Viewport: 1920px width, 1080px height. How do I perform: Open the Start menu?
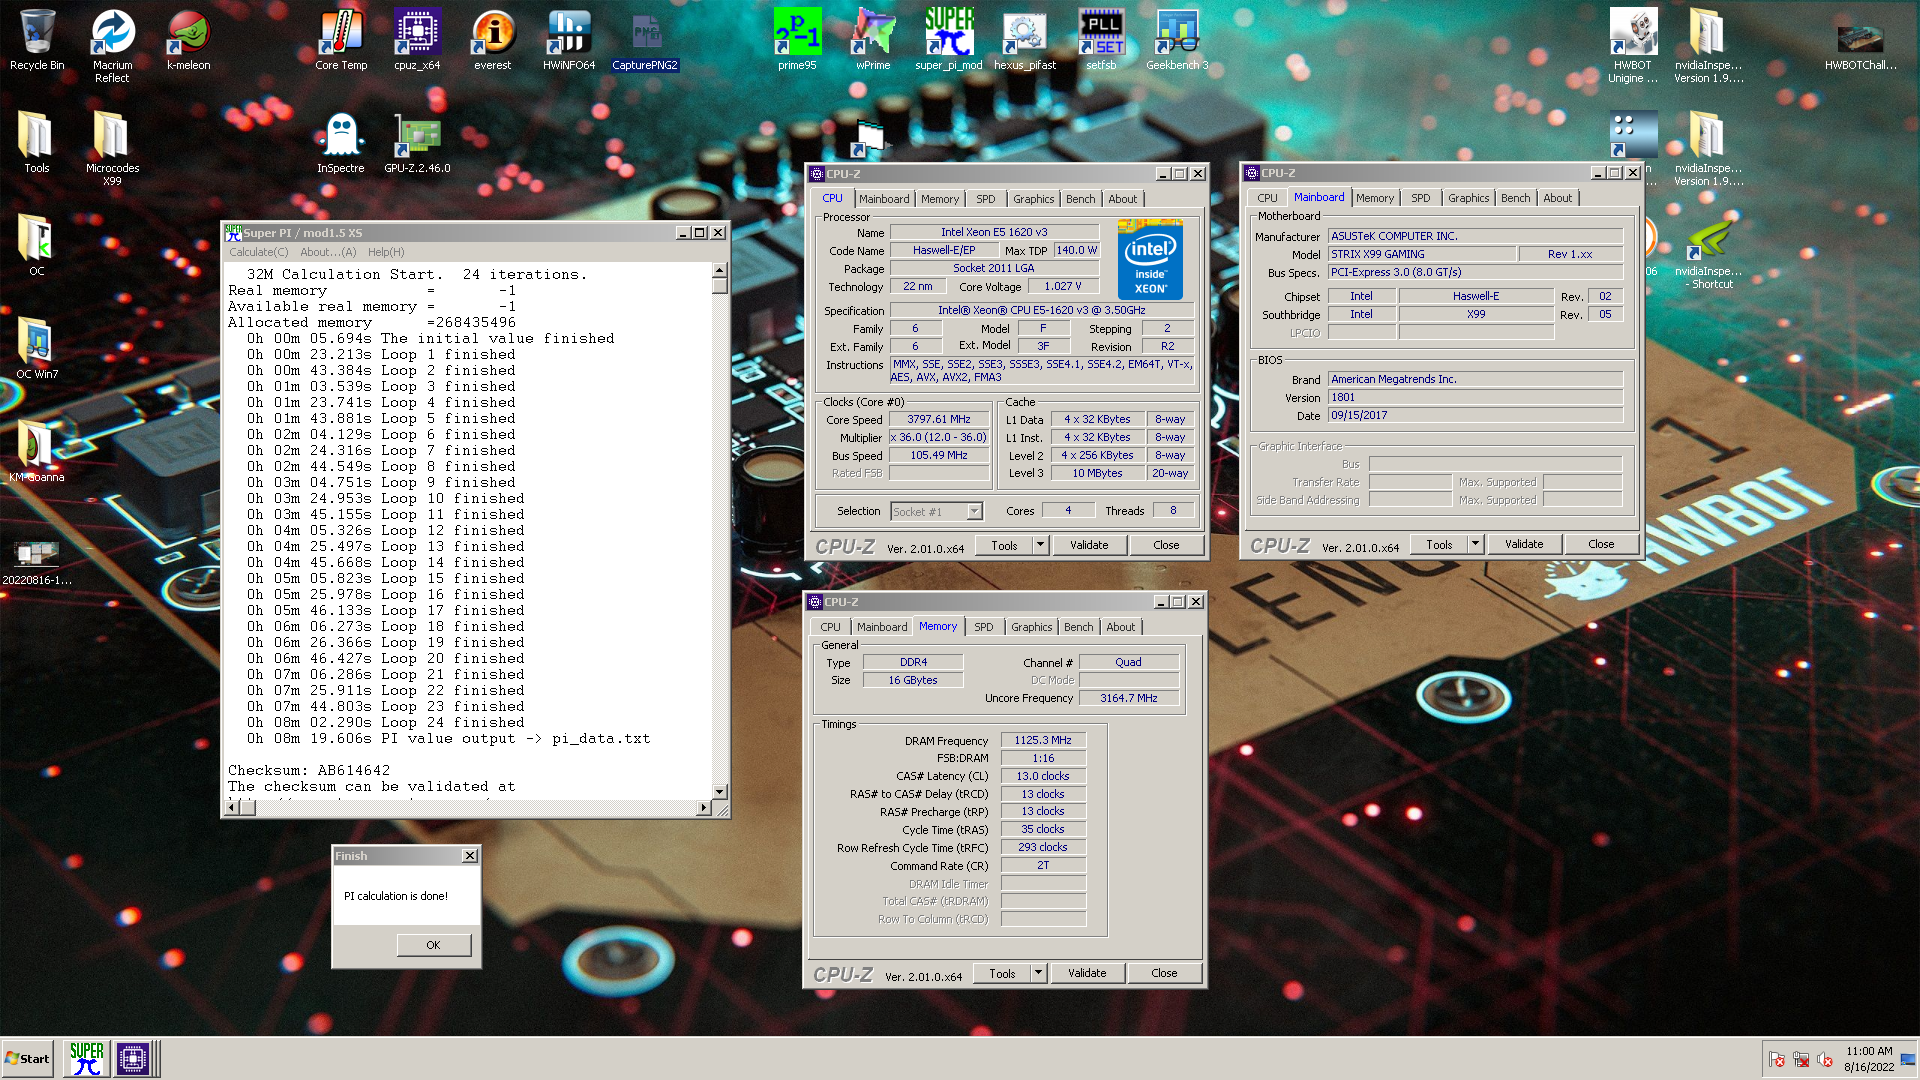(x=27, y=1058)
